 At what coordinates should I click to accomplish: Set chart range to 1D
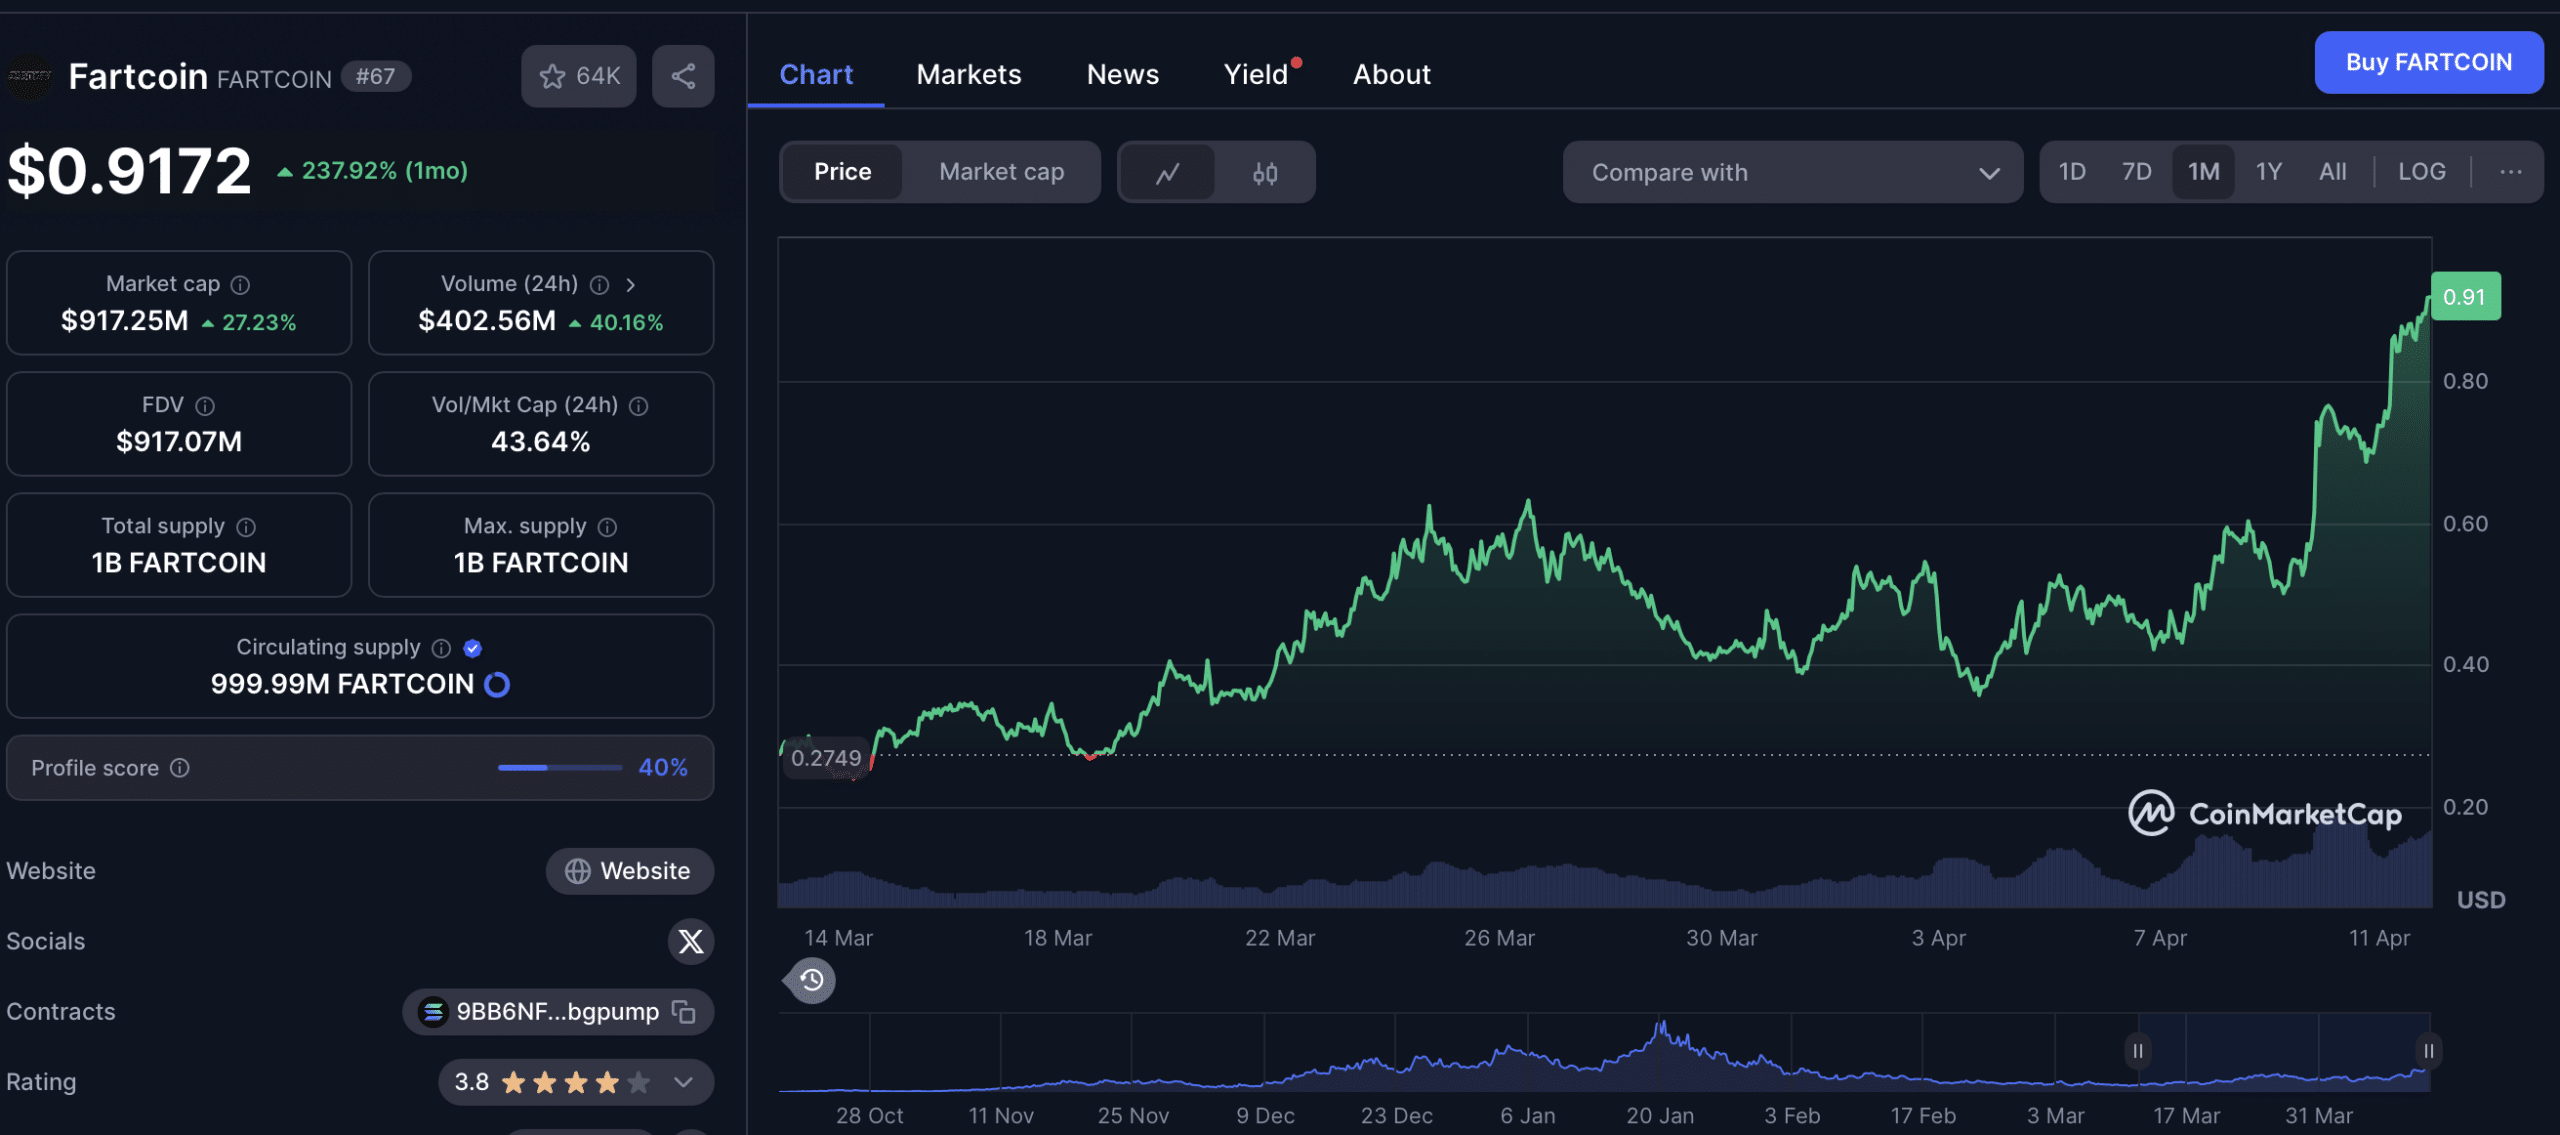[2072, 172]
